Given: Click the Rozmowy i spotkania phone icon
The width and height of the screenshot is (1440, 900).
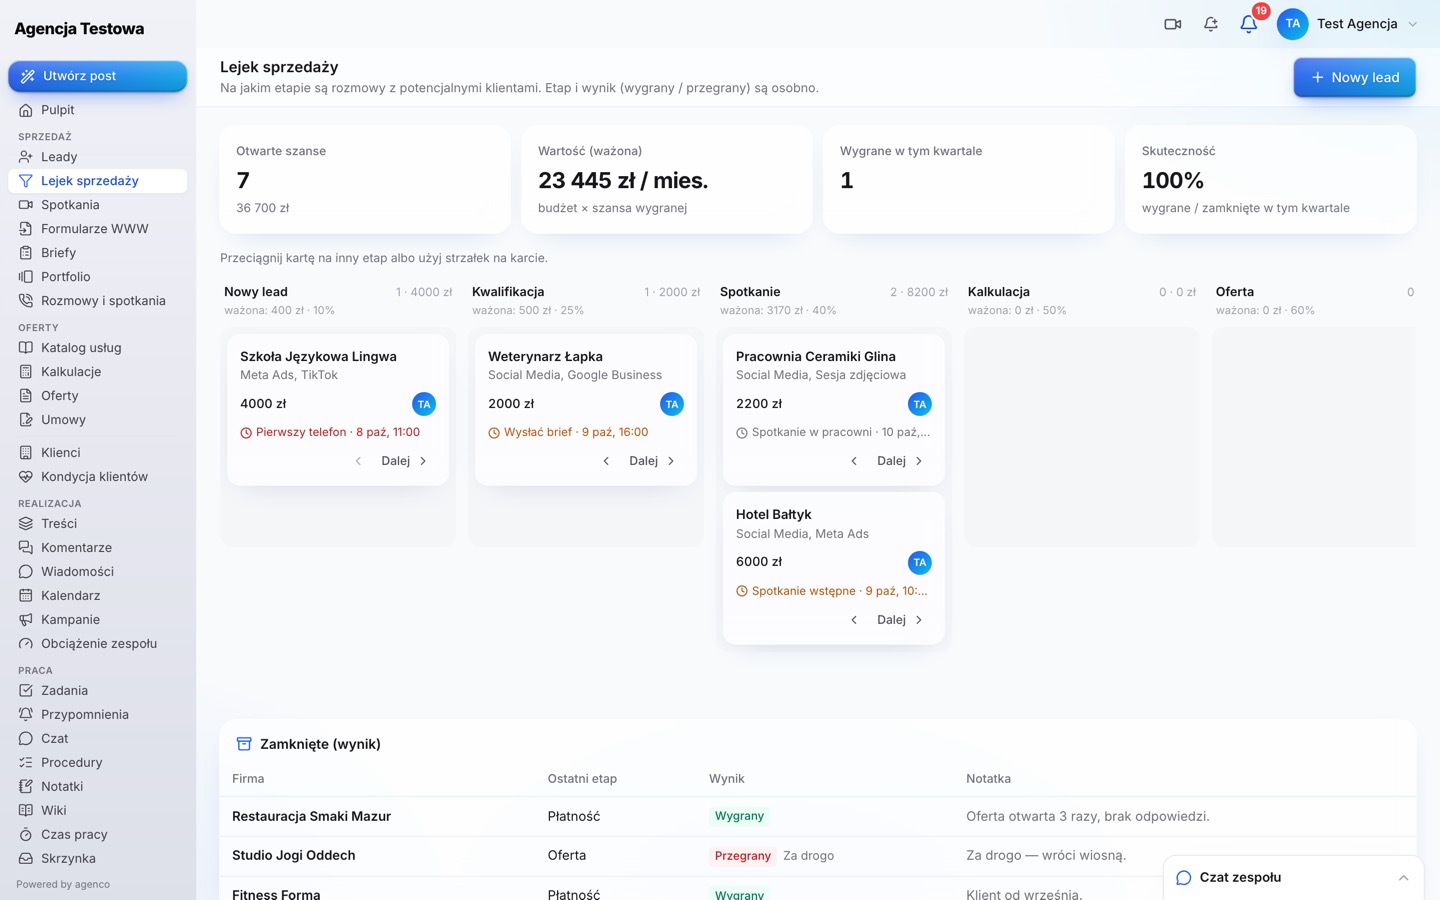Looking at the screenshot, I should 26,301.
